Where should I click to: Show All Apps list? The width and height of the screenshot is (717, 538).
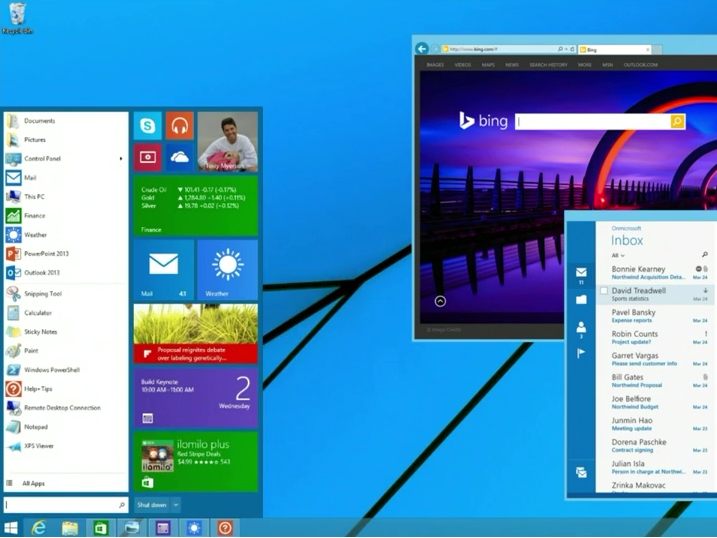point(65,483)
